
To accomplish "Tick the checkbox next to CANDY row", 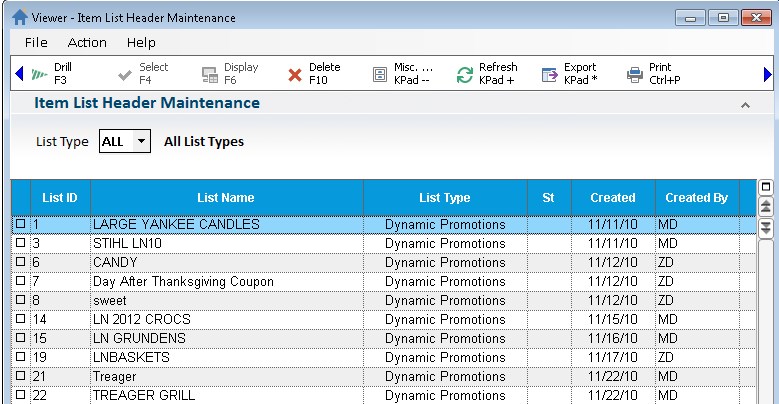I will point(20,263).
